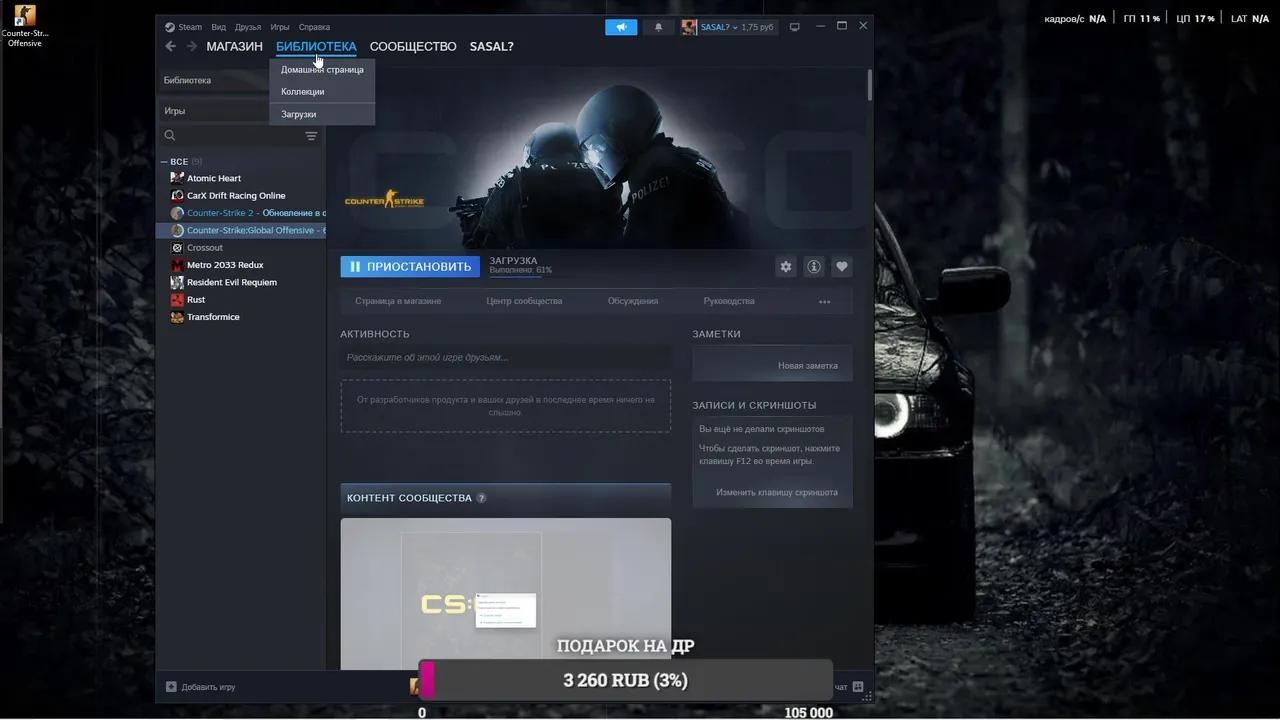Click the Counter-Strike Offensive desktop shortcut
The image size is (1280, 720).
click(x=25, y=26)
